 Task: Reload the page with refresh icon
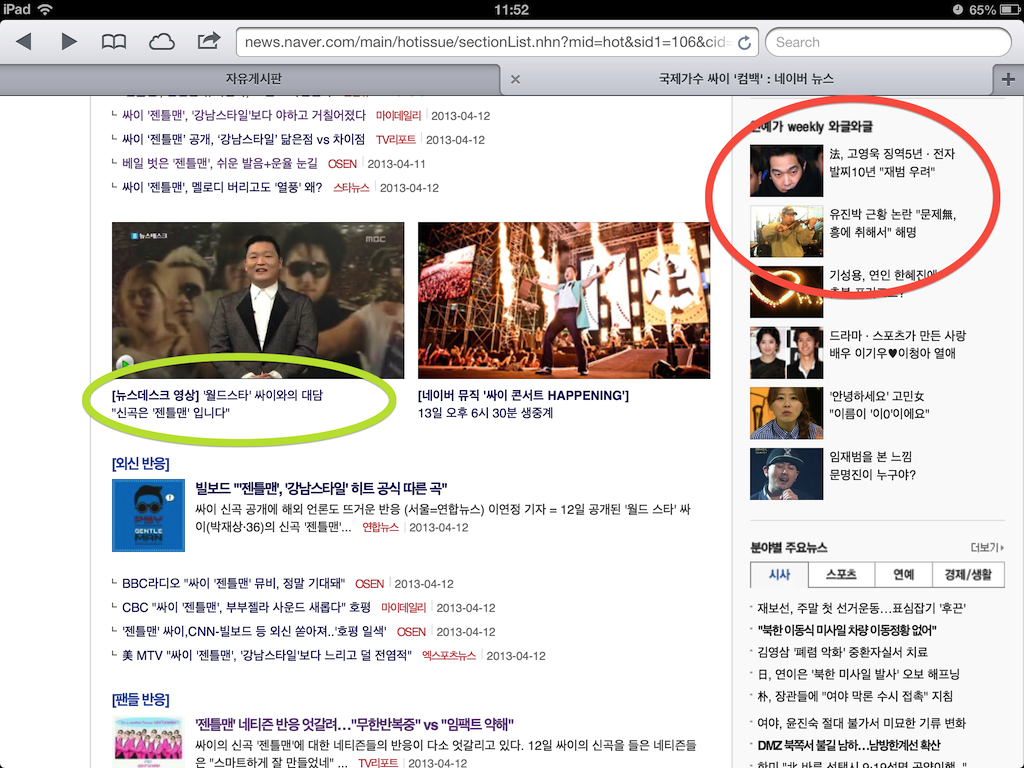(x=744, y=42)
